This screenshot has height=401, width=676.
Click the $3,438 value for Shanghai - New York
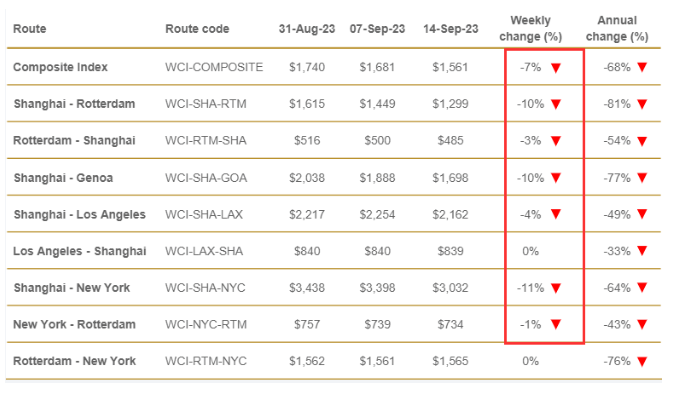point(307,288)
